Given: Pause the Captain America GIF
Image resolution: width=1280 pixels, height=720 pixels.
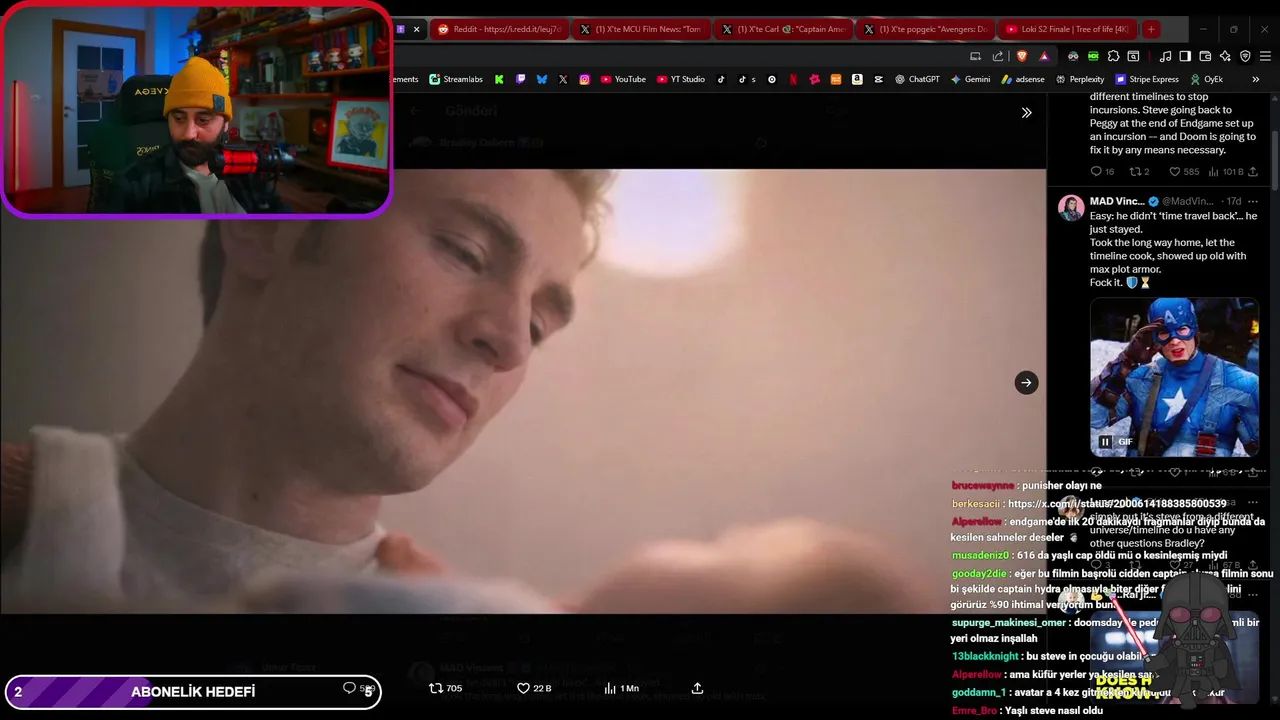Looking at the screenshot, I should [x=1105, y=441].
